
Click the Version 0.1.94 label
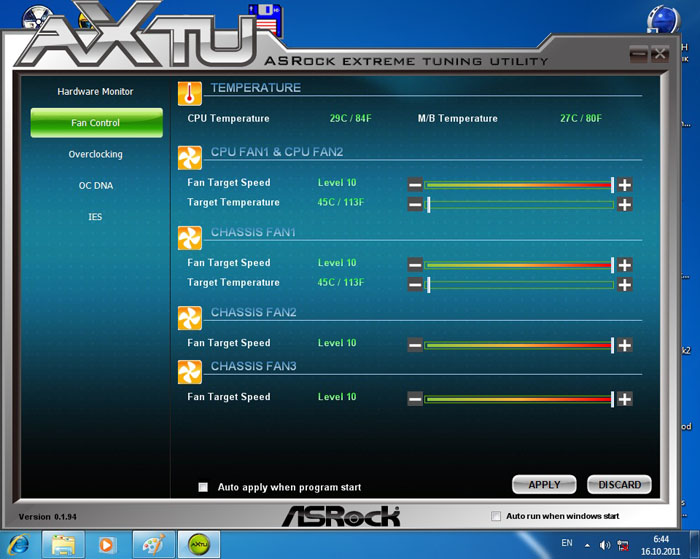[x=48, y=517]
